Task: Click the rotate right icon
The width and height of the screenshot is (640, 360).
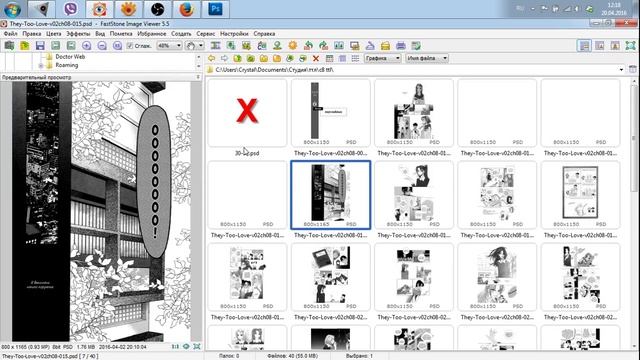Action: click(324, 46)
